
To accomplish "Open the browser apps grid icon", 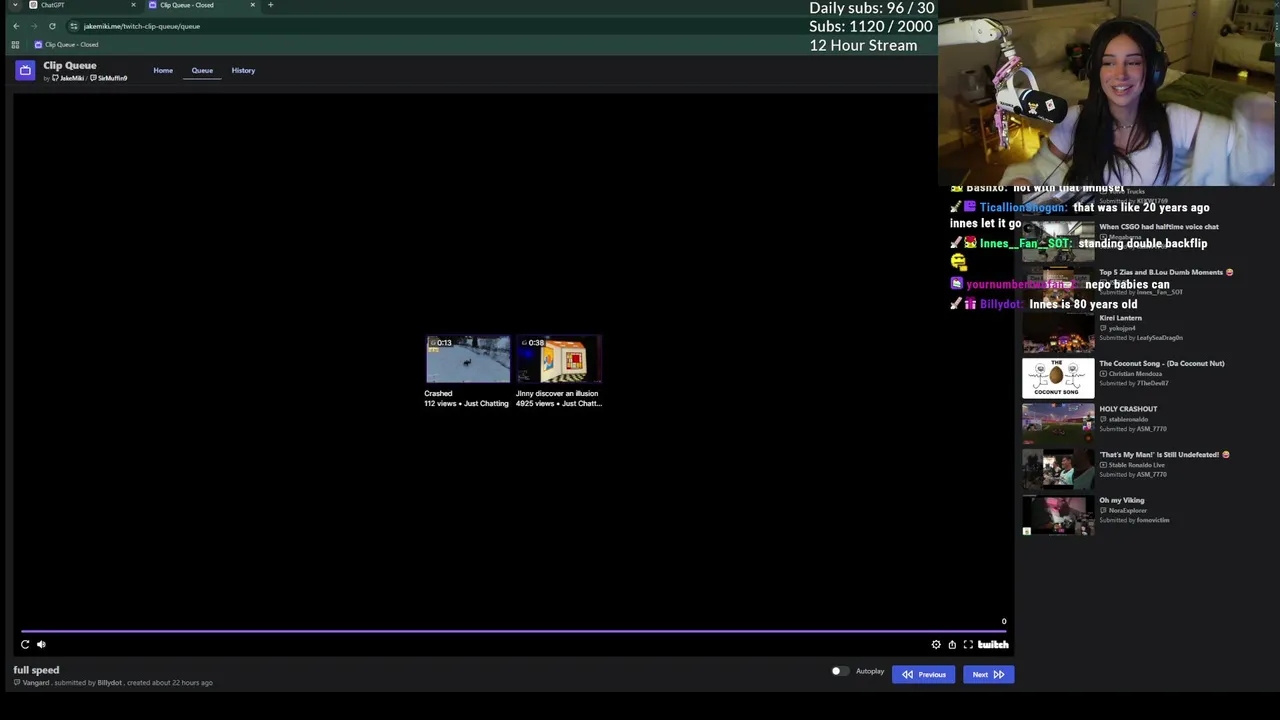I will 15,45.
